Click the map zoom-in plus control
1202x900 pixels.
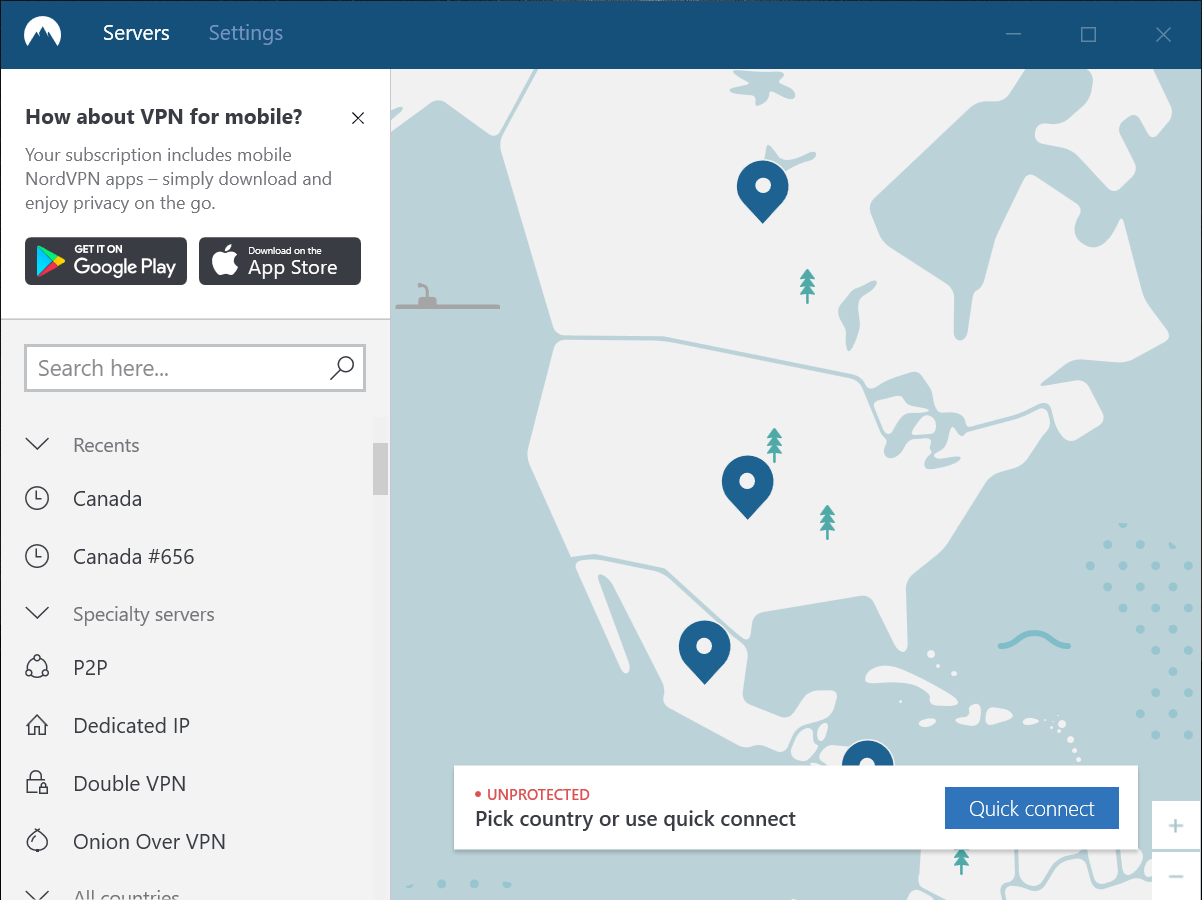(x=1175, y=825)
